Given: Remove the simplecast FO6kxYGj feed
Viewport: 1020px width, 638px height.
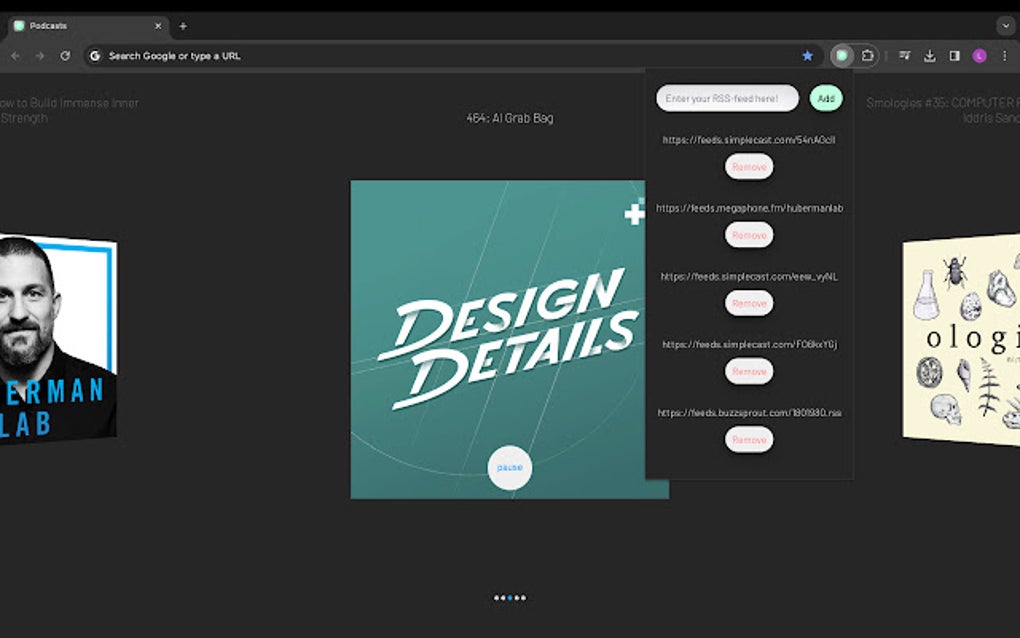Looking at the screenshot, I should 749,371.
